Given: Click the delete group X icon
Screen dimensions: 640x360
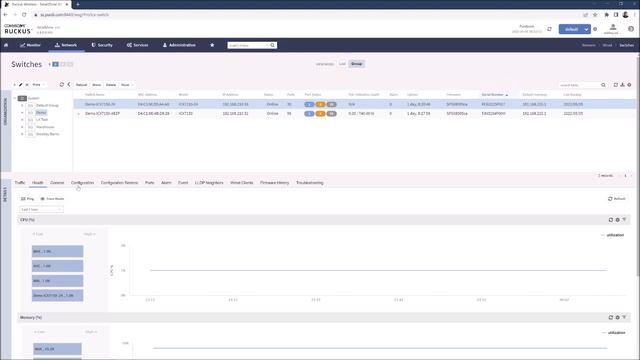Looking at the screenshot, I should tap(27, 85).
